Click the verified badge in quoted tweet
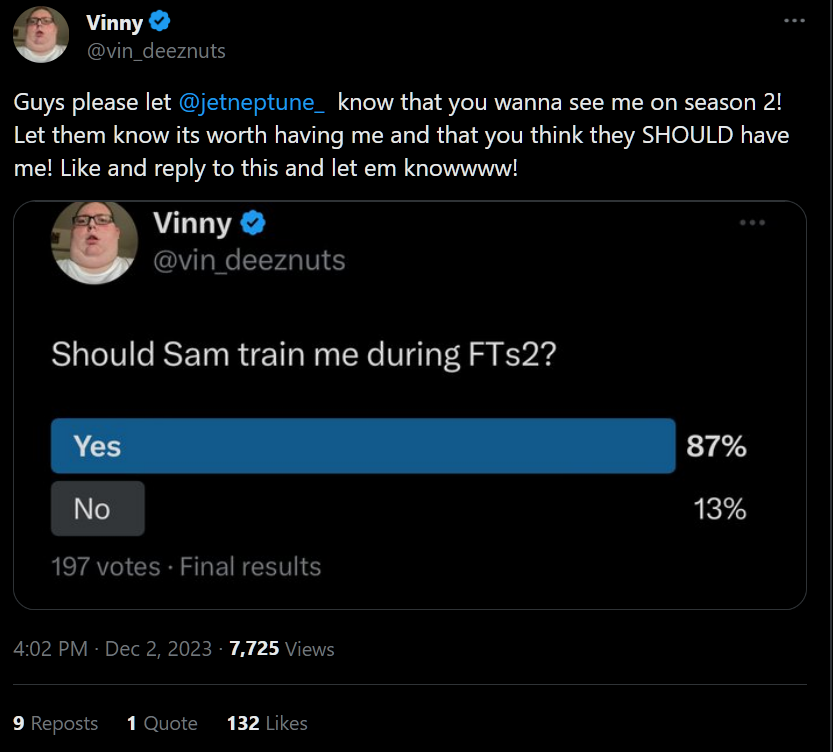 click(x=254, y=224)
